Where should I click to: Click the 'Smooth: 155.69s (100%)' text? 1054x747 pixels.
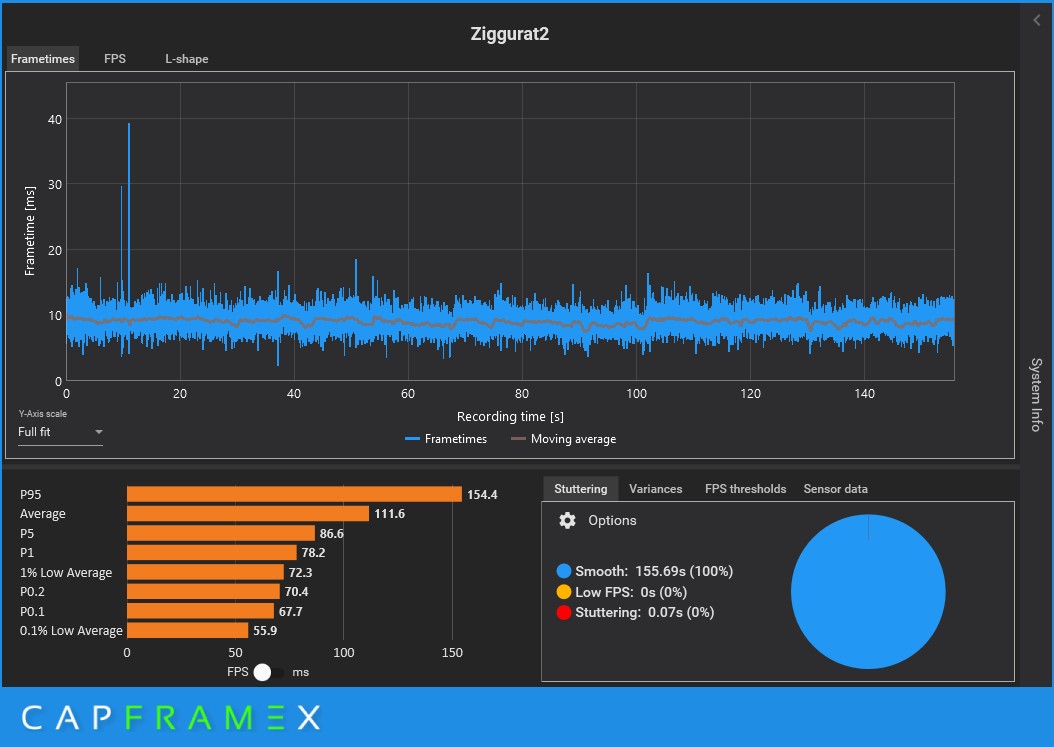click(654, 571)
